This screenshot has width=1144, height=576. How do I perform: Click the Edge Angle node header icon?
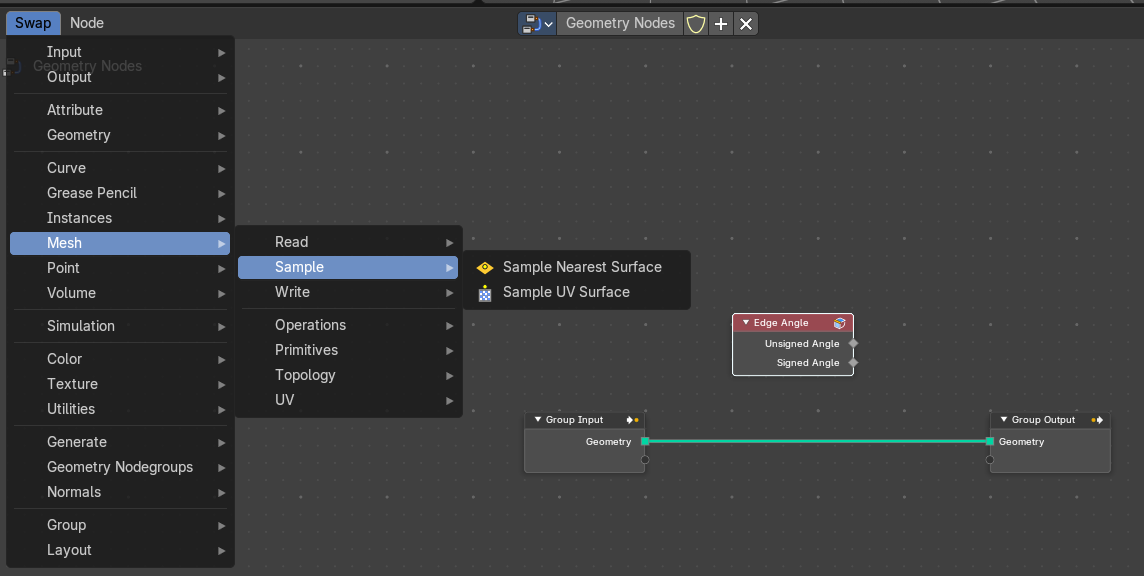click(x=839, y=323)
